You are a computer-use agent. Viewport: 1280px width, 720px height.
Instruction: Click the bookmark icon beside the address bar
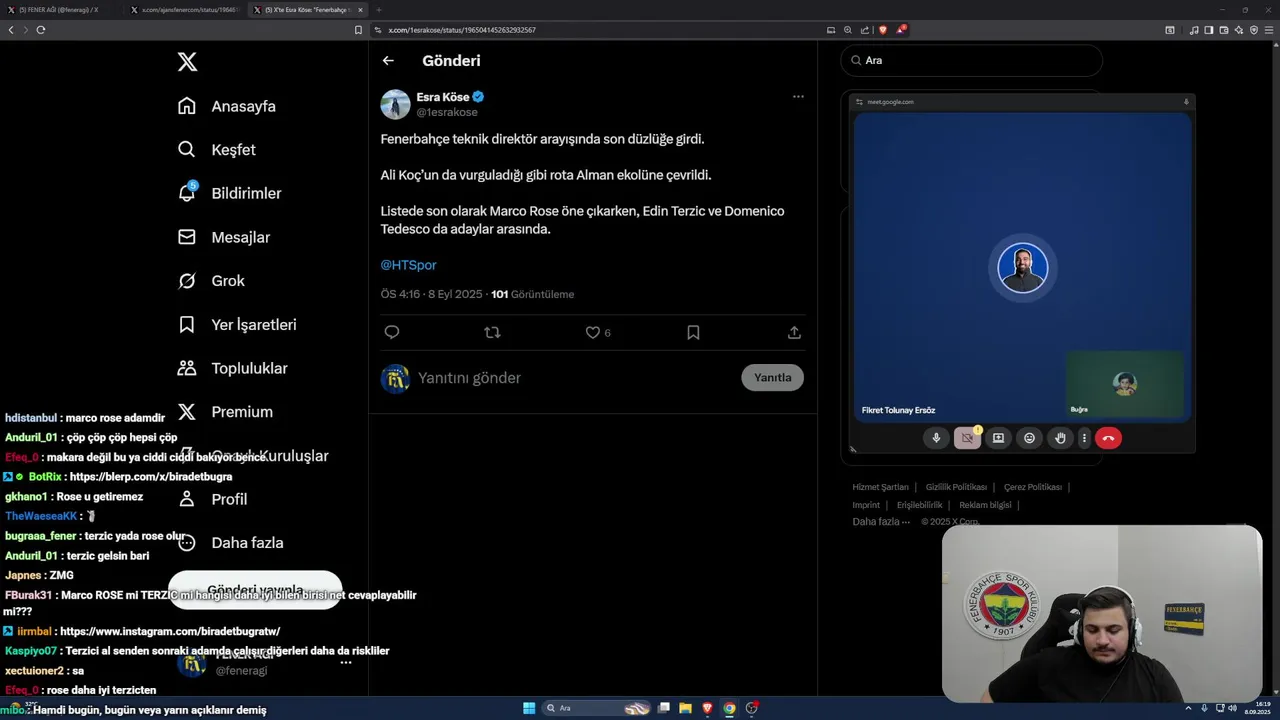359,30
